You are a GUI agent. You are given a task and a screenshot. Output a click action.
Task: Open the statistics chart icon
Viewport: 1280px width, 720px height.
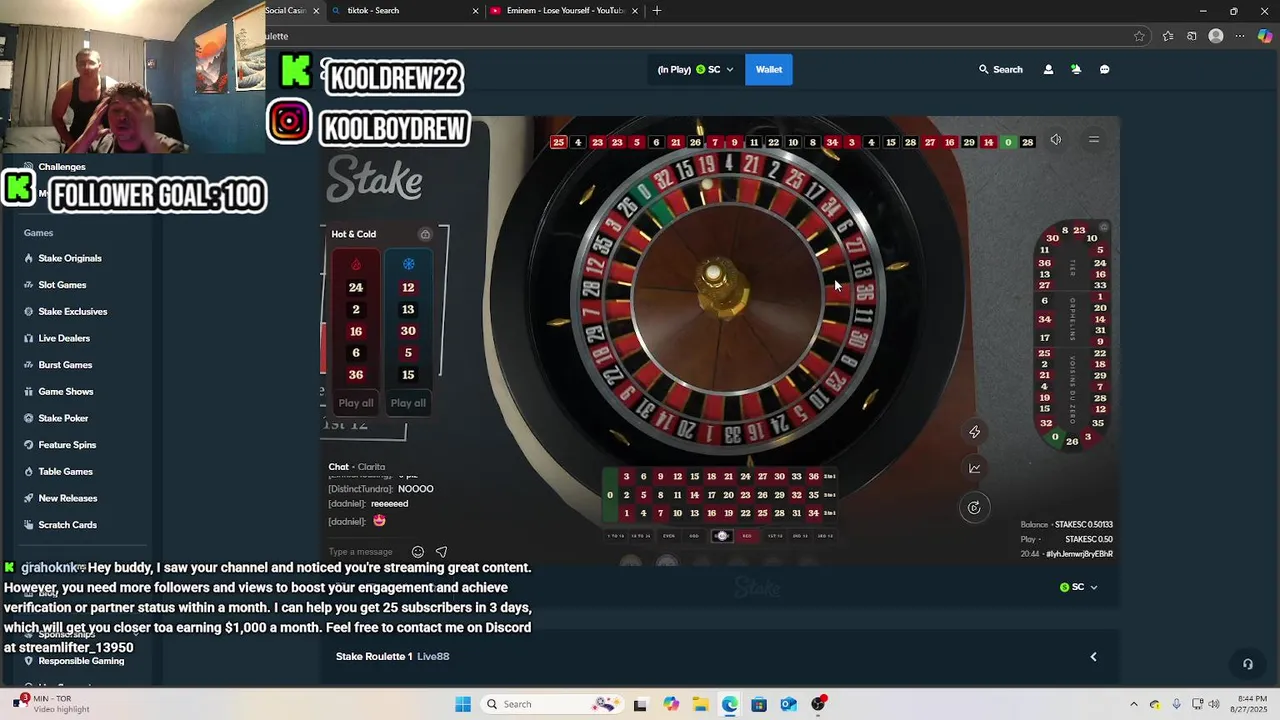click(974, 468)
